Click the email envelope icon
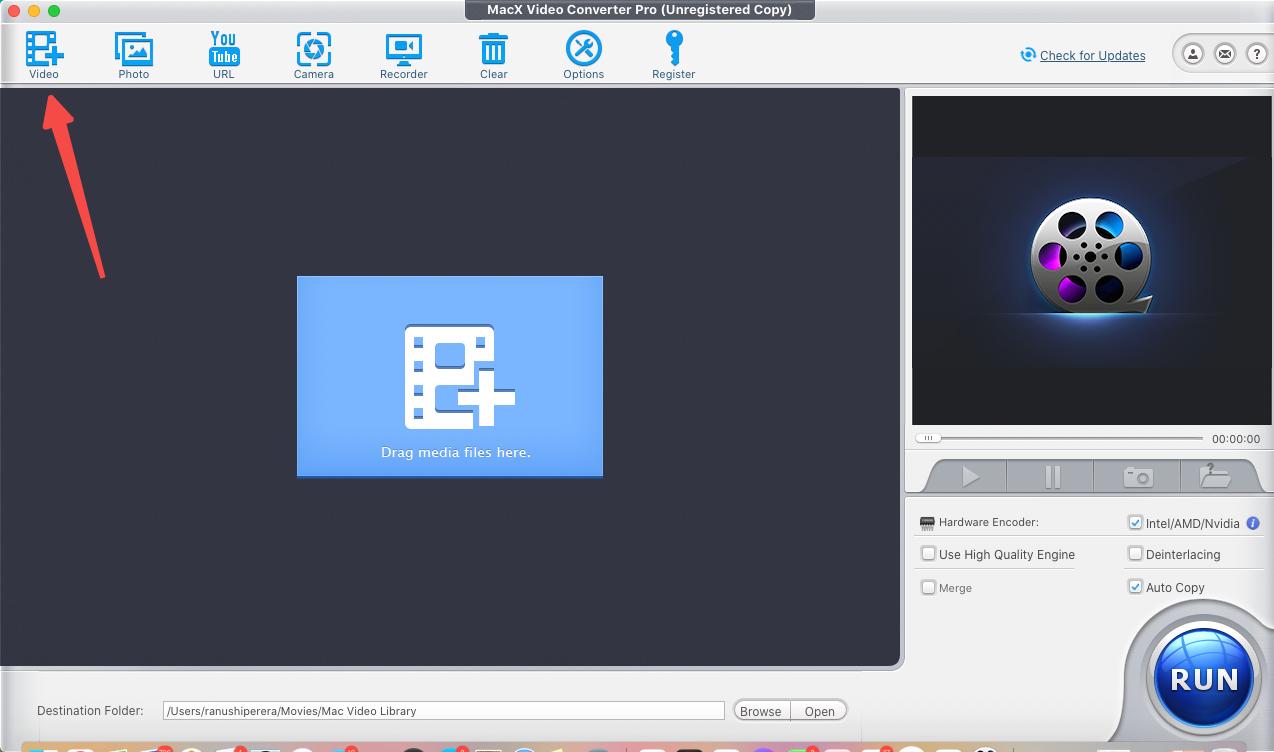This screenshot has height=752, width=1274. pos(1225,54)
